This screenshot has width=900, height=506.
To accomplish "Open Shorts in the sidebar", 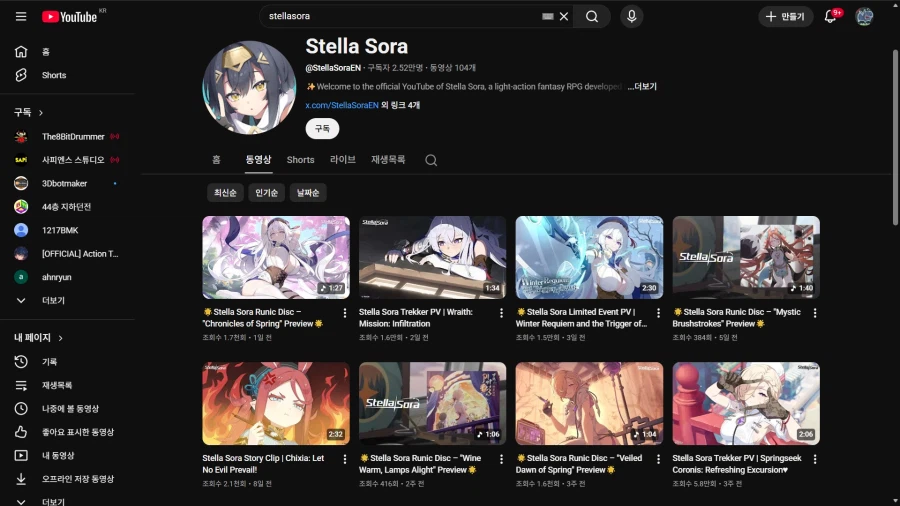I will coord(54,75).
